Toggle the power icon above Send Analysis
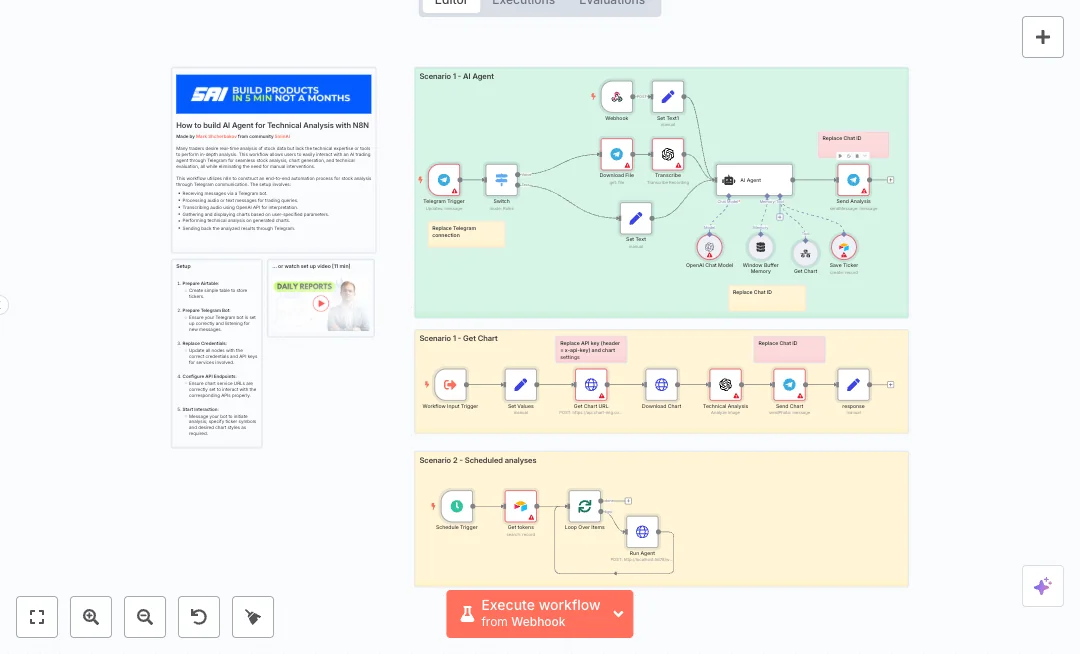Image resolution: width=1080 pixels, height=654 pixels. [848, 156]
